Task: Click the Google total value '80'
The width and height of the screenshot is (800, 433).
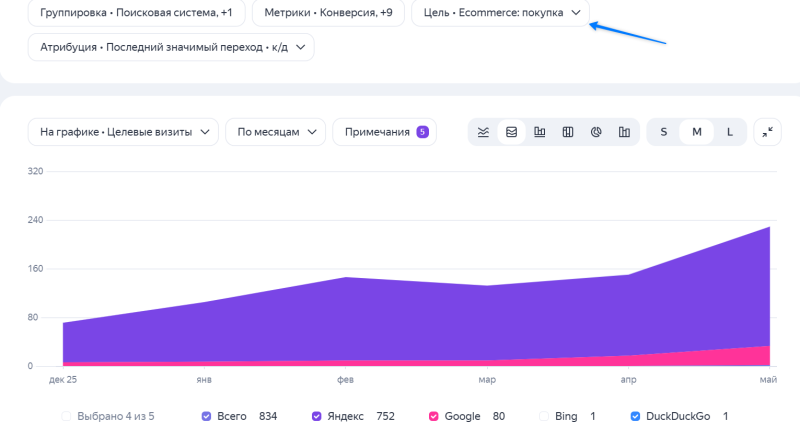Action: pyautogui.click(x=499, y=416)
